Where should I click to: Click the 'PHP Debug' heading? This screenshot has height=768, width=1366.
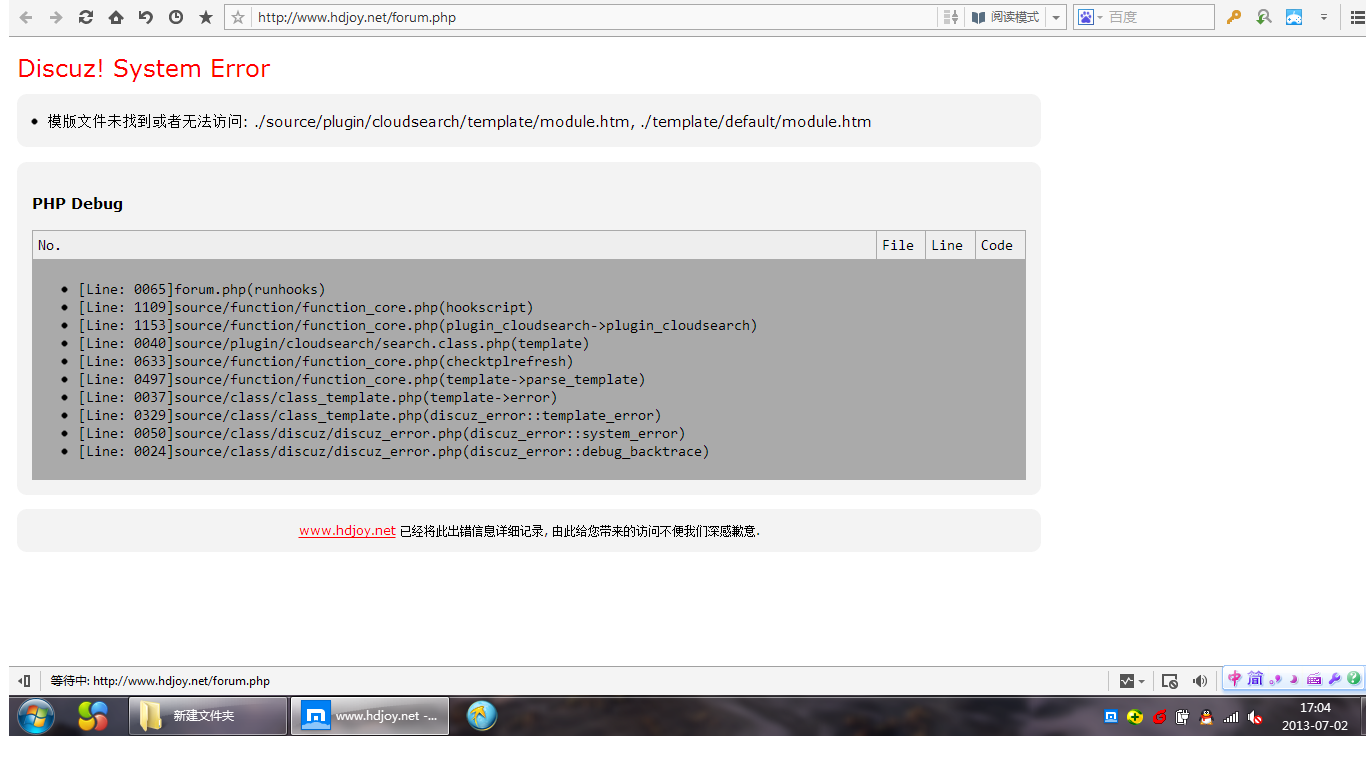(x=78, y=203)
